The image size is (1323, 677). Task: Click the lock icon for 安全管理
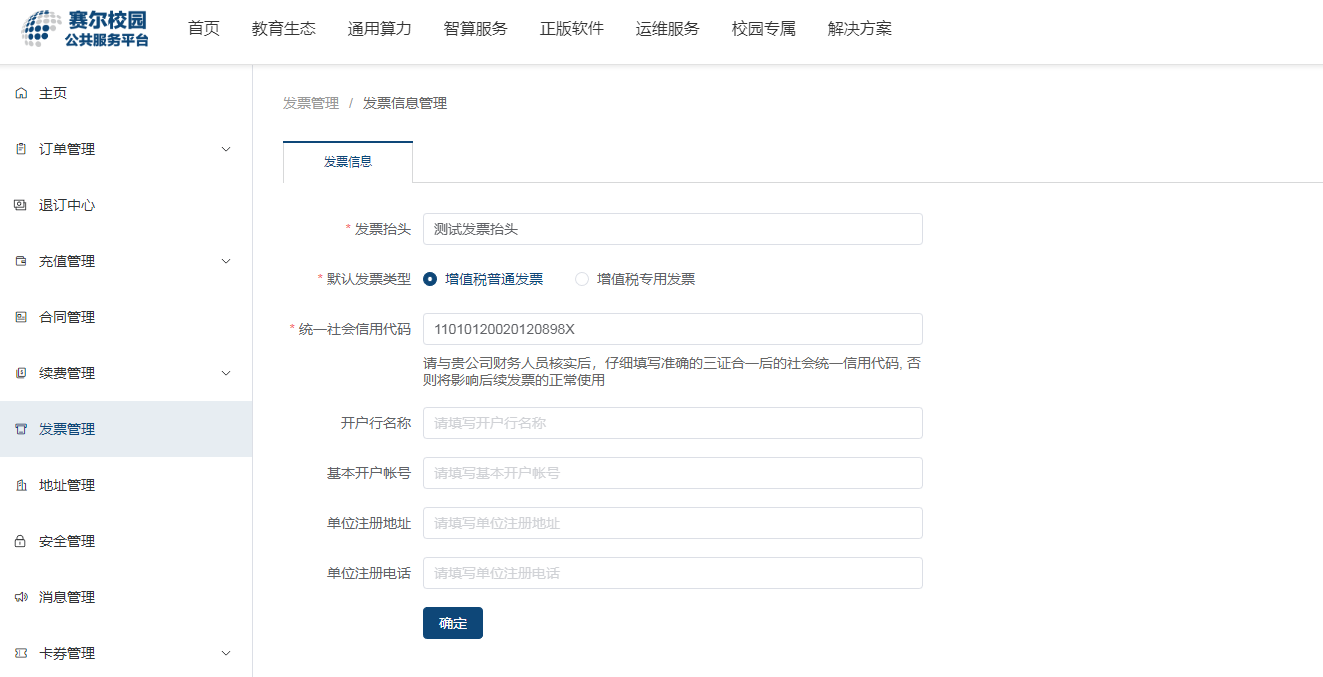point(21,541)
